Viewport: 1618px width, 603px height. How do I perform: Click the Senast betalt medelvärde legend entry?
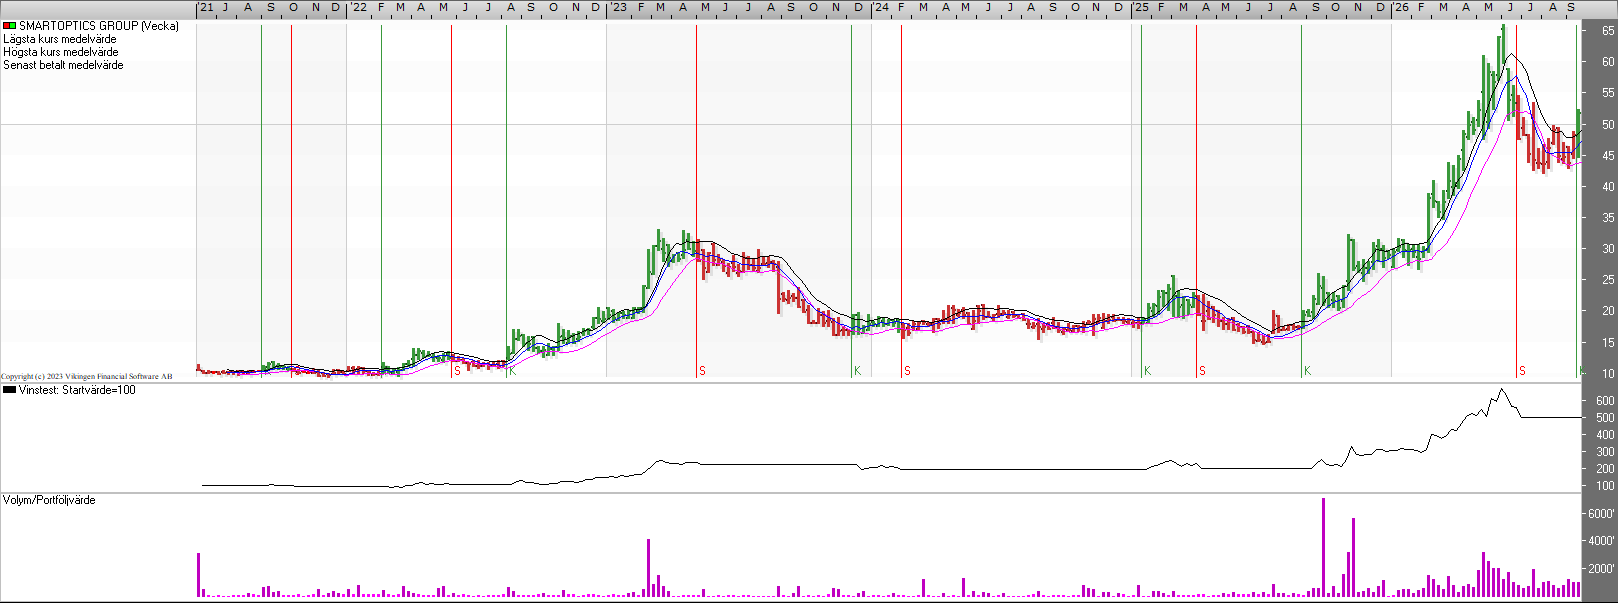pyautogui.click(x=63, y=65)
